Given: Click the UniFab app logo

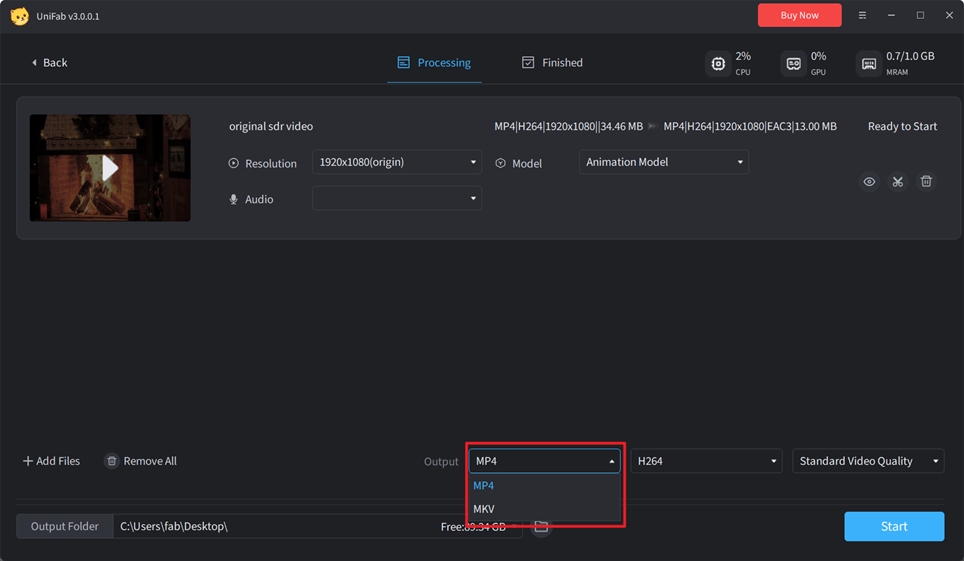Looking at the screenshot, I should (x=19, y=16).
